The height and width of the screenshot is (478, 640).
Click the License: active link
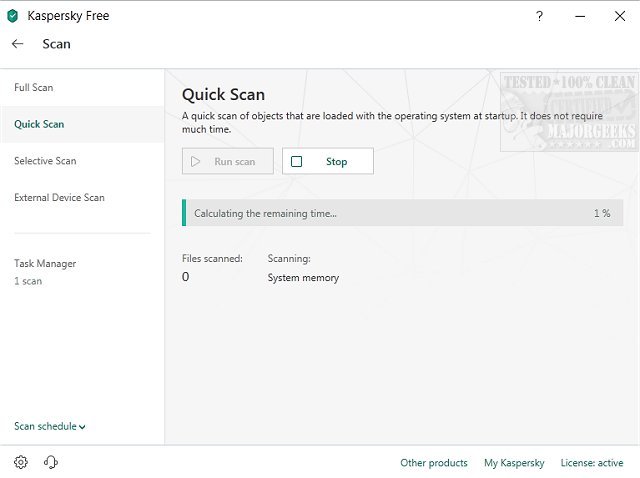pos(591,463)
